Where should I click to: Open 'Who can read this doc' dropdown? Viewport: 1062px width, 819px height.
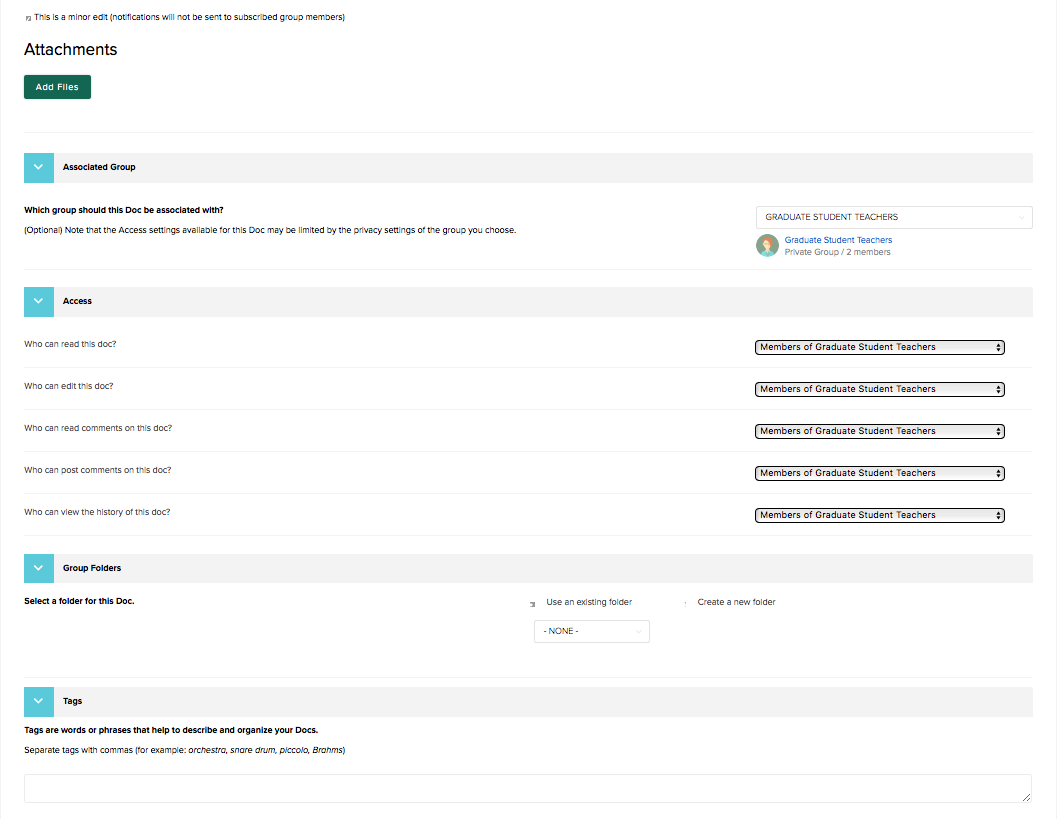coord(879,347)
